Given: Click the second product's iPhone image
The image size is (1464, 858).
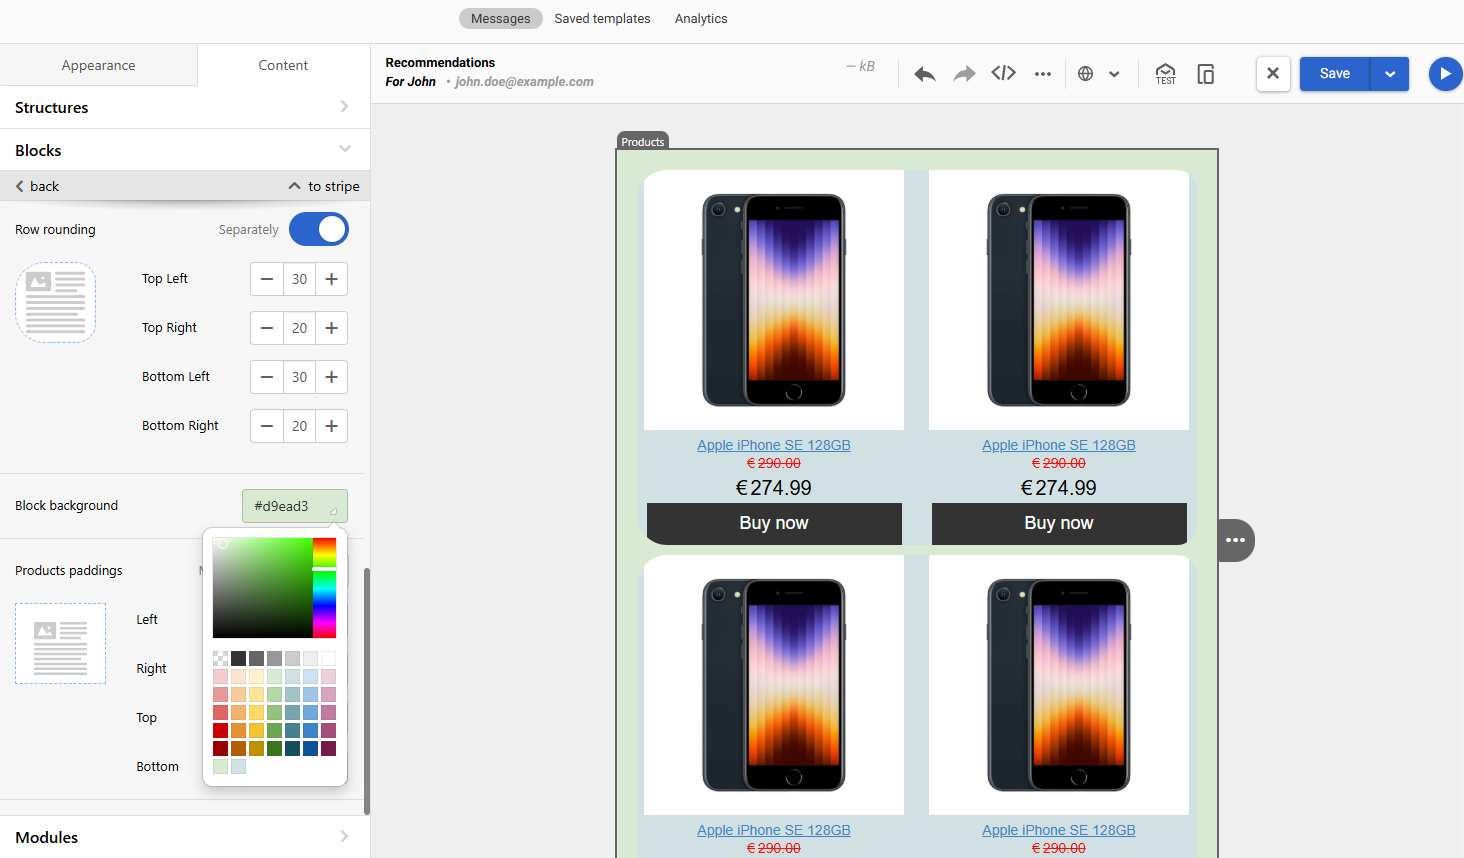Looking at the screenshot, I should [1059, 300].
